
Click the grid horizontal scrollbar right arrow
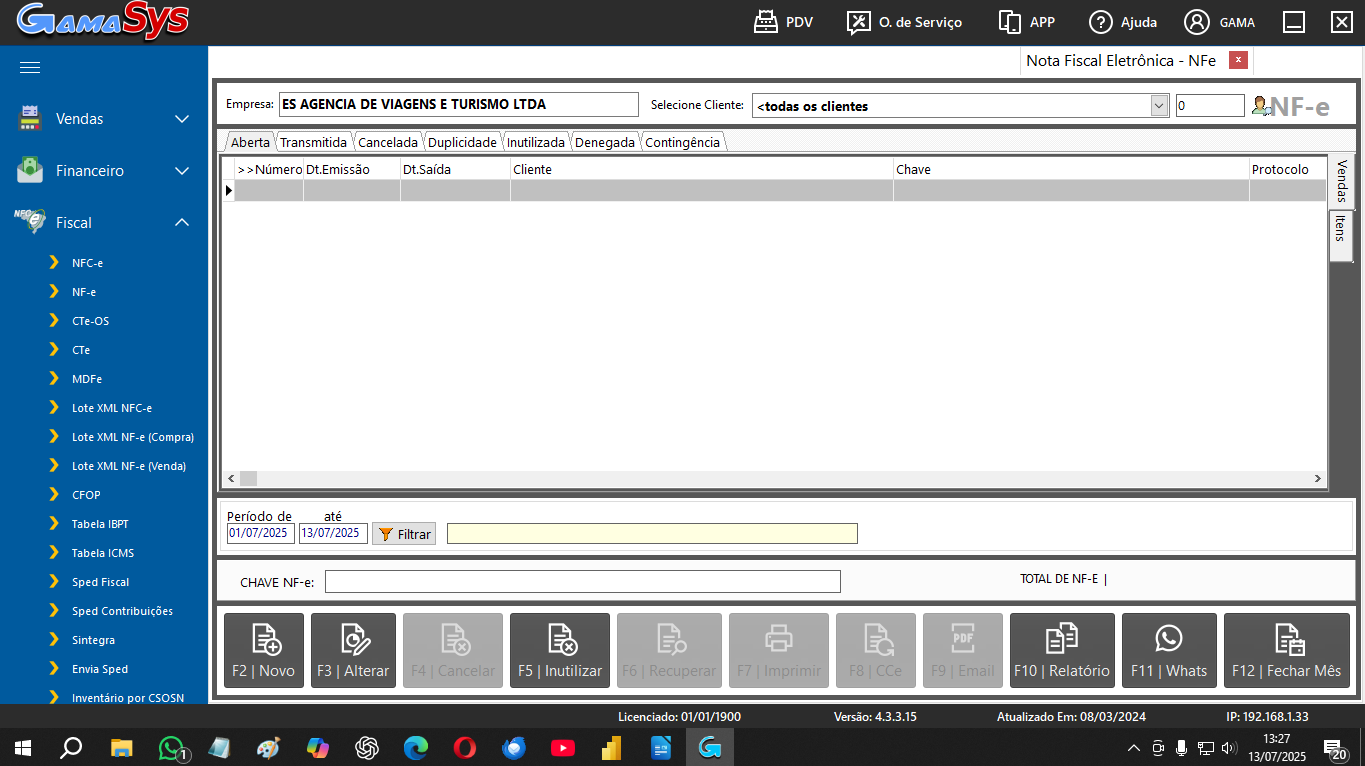click(1319, 479)
